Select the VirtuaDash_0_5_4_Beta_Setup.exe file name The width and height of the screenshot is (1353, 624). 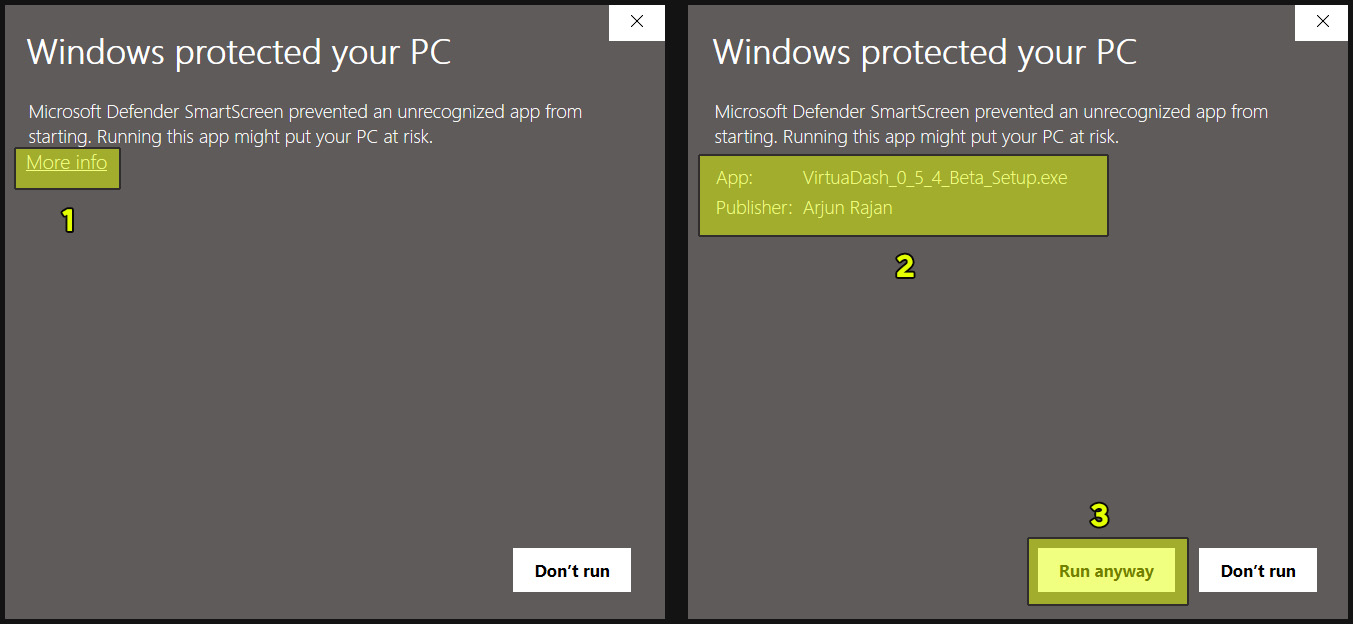935,179
